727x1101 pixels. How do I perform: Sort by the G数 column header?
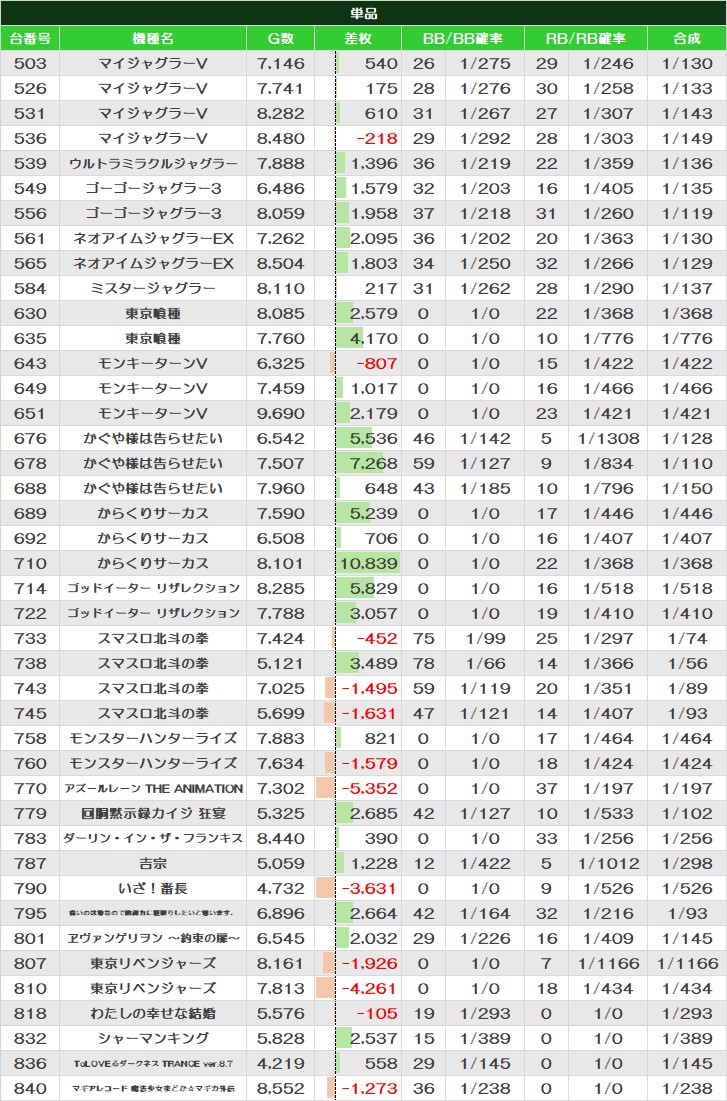point(281,39)
